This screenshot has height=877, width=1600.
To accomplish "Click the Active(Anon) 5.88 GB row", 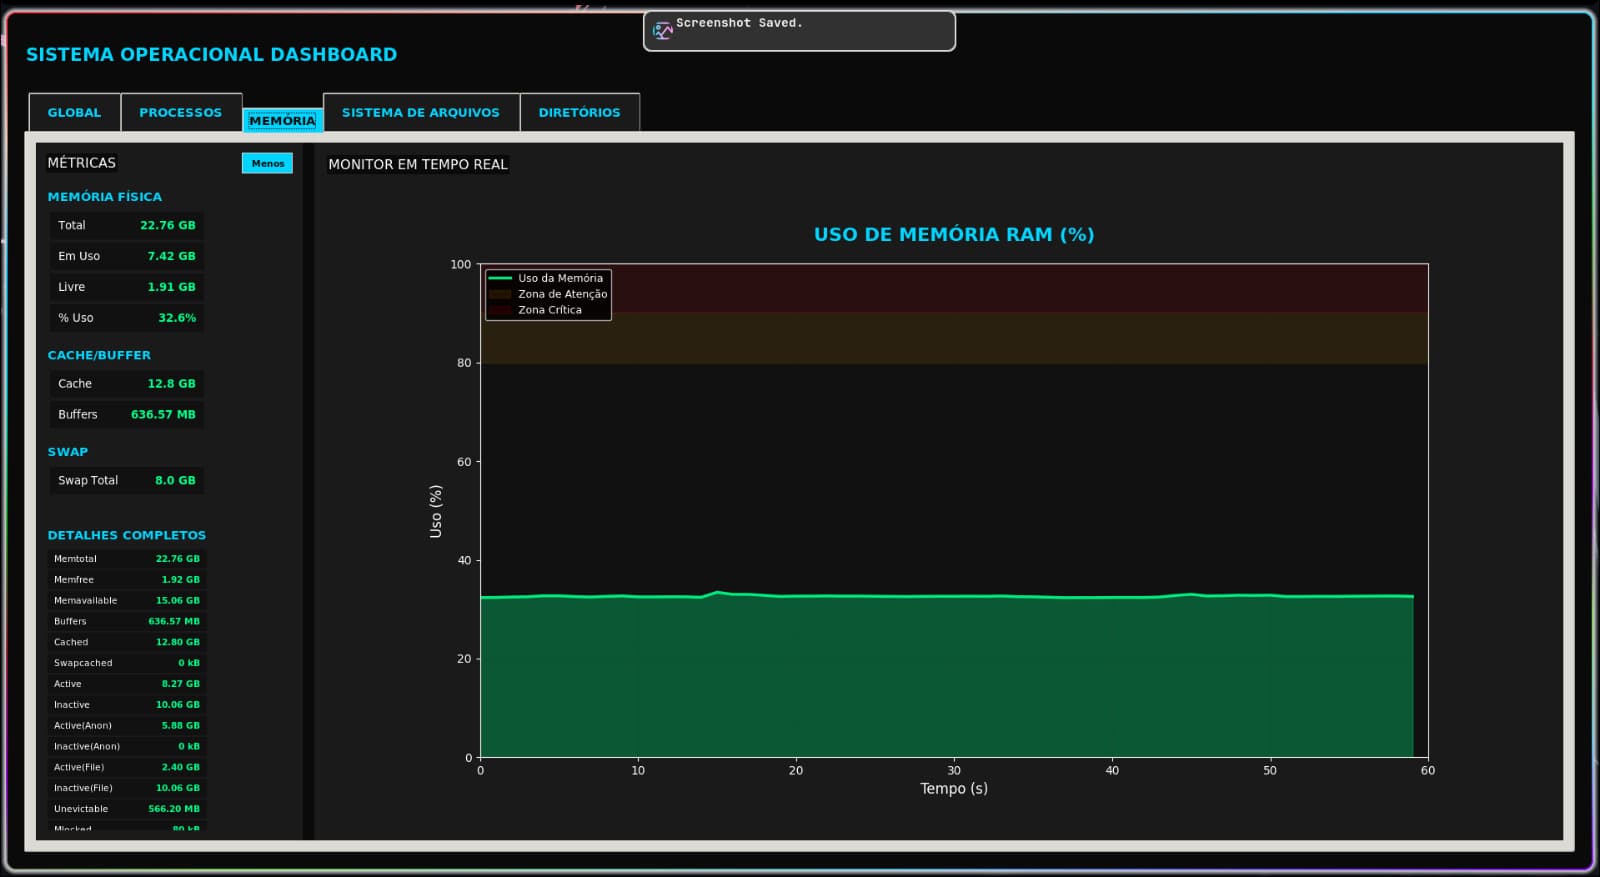I will [x=126, y=726].
